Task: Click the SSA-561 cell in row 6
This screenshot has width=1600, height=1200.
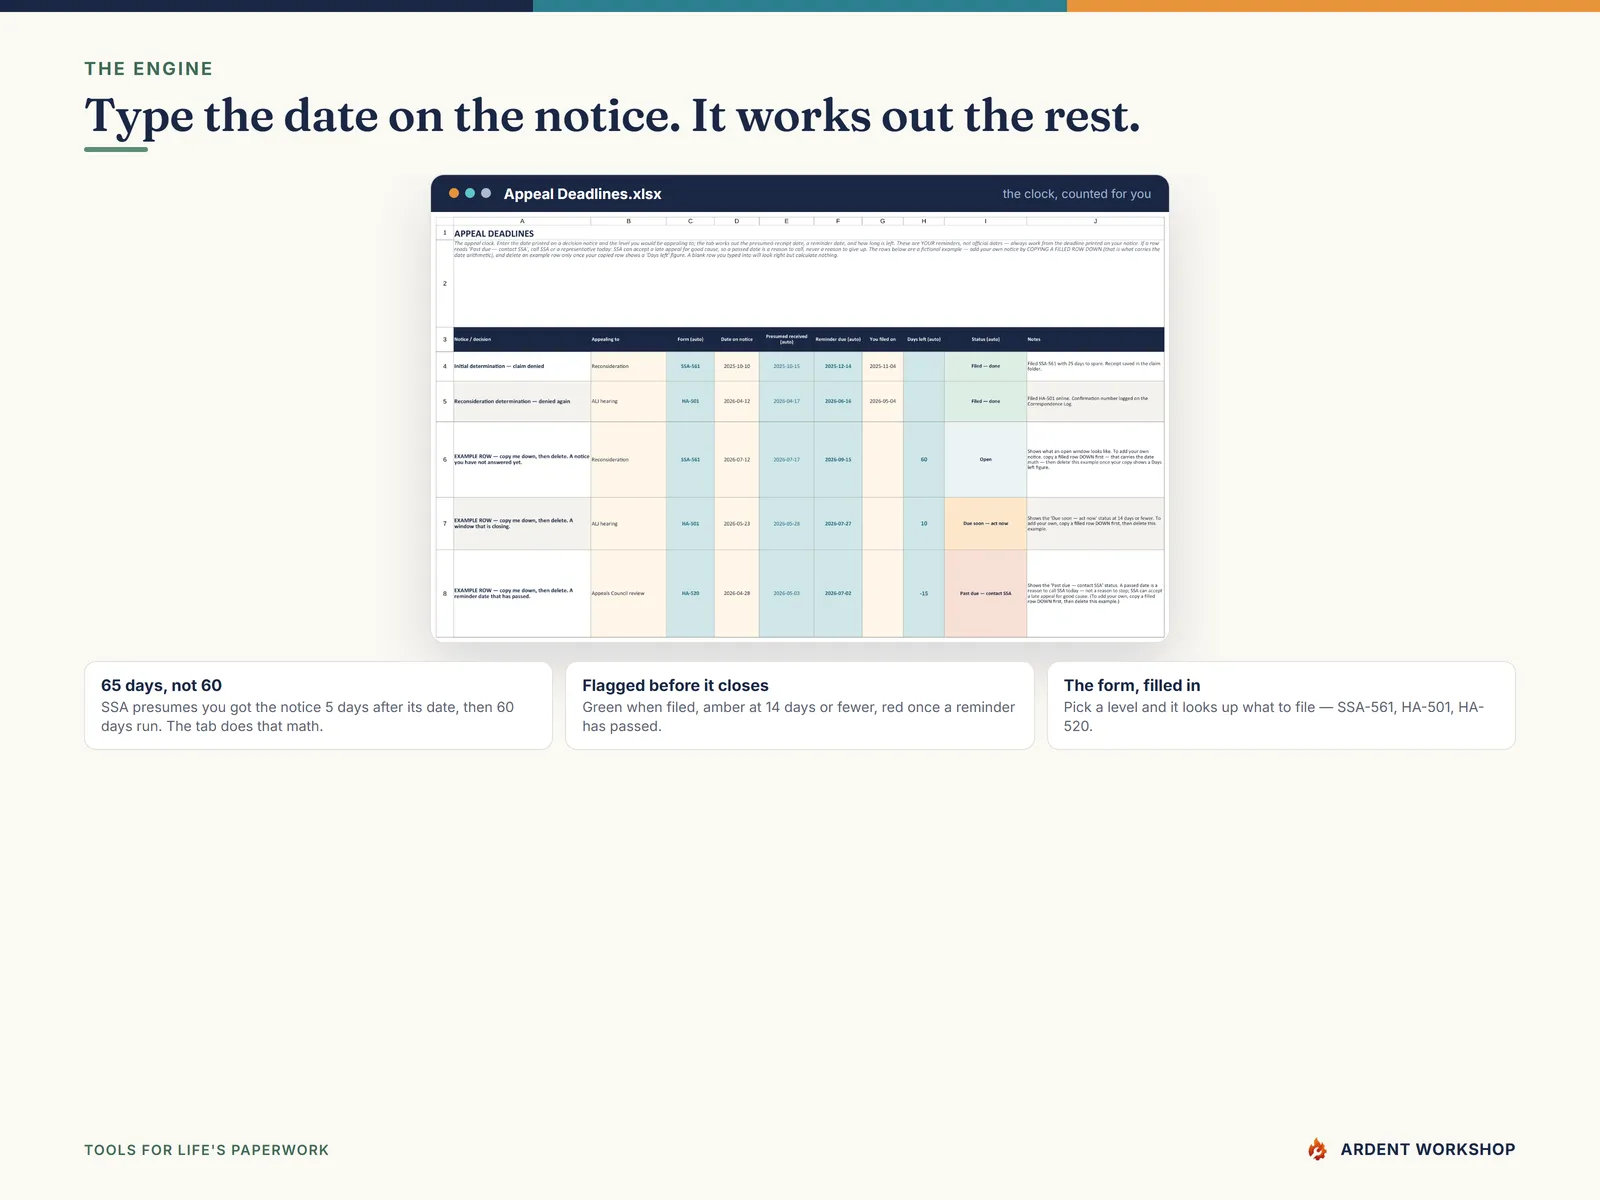Action: [690, 459]
